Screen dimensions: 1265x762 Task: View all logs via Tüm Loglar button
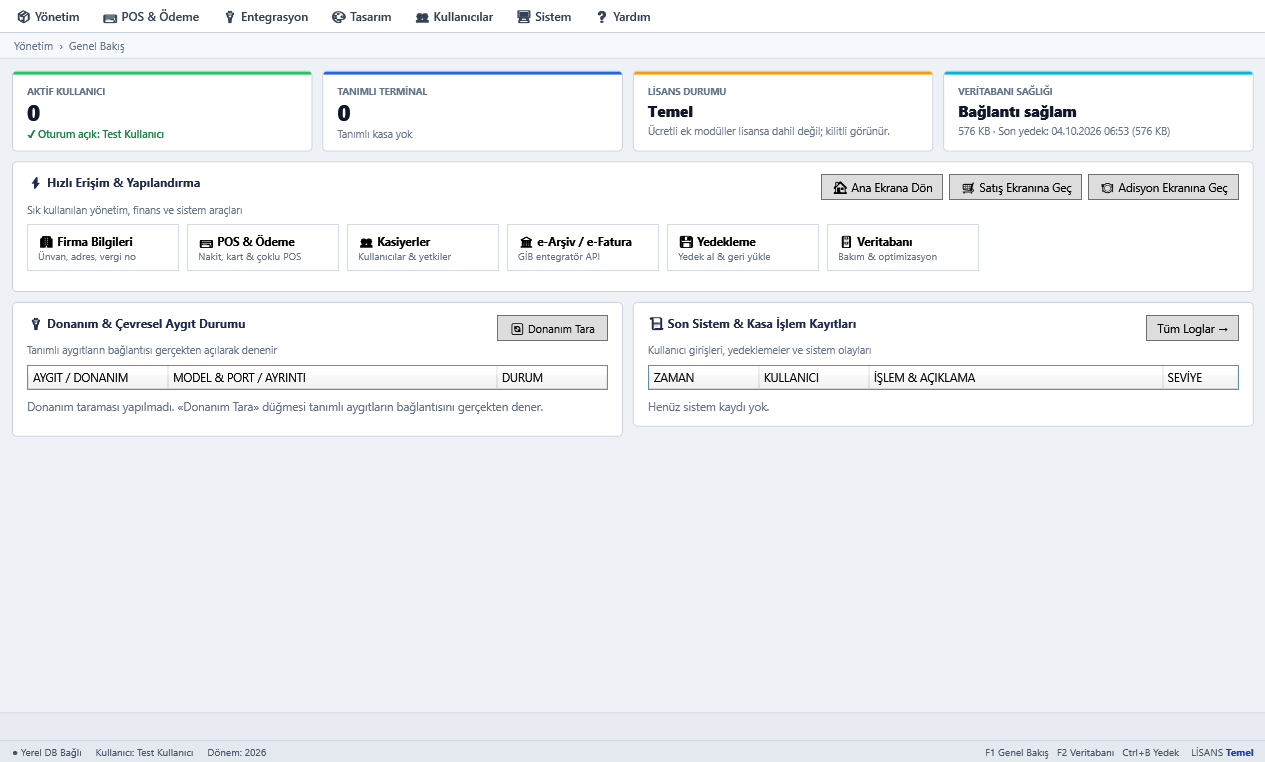[1192, 329]
